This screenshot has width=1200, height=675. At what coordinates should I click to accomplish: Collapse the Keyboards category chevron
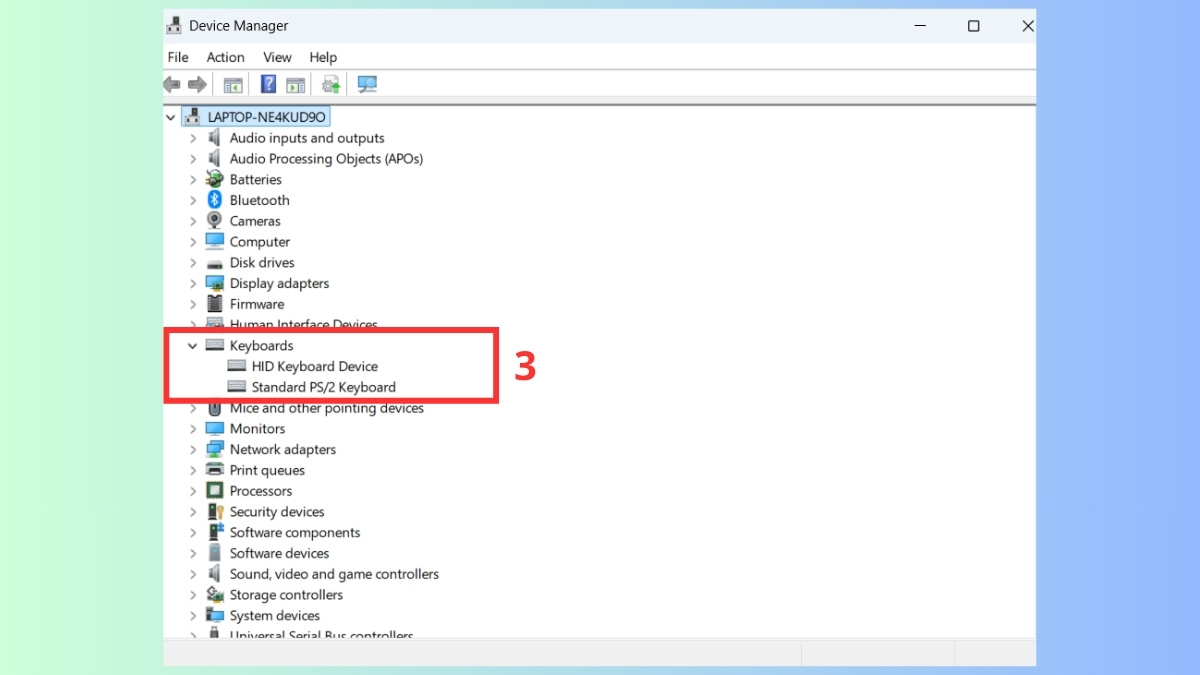pos(193,346)
